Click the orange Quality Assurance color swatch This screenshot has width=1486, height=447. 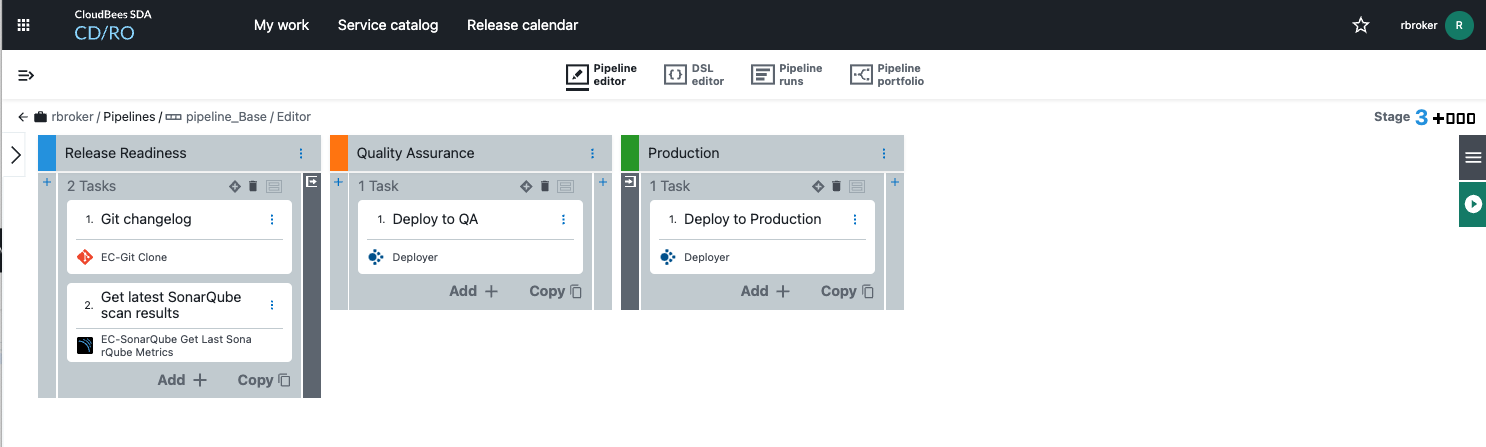tap(339, 153)
